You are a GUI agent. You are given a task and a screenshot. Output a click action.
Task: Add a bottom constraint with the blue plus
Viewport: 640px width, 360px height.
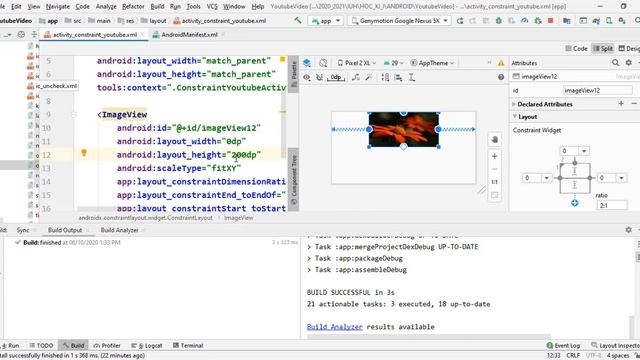pyautogui.click(x=575, y=203)
